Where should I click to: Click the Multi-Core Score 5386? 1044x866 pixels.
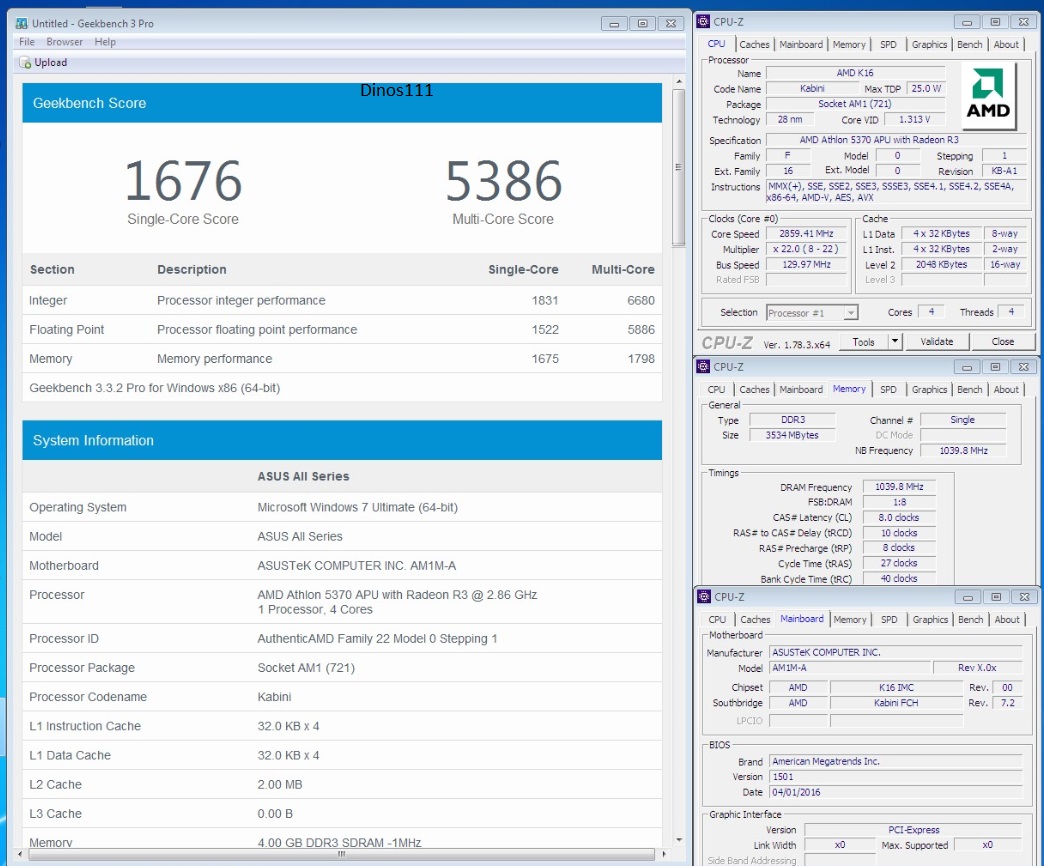[503, 180]
